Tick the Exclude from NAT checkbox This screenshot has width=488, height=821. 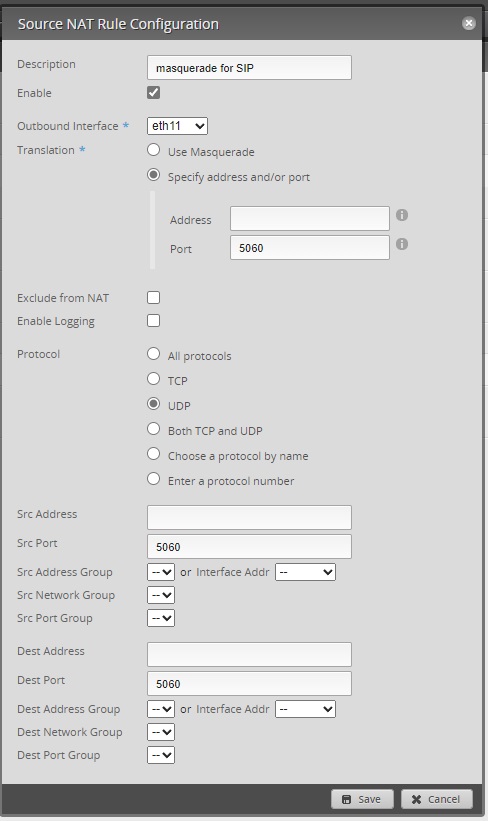pyautogui.click(x=153, y=298)
